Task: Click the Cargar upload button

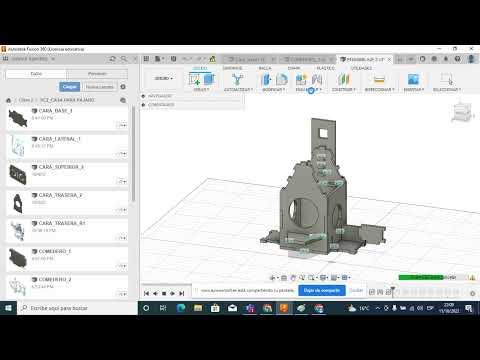Action: click(70, 87)
